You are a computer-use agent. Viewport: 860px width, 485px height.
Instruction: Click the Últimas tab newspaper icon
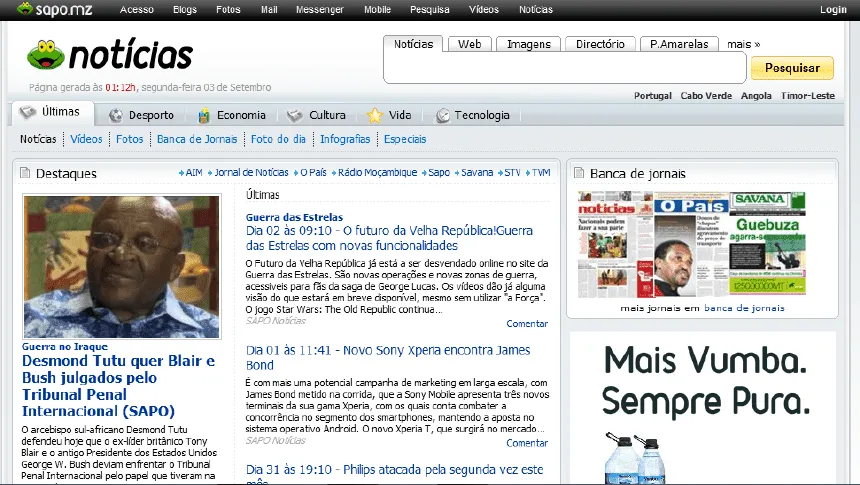(27, 112)
